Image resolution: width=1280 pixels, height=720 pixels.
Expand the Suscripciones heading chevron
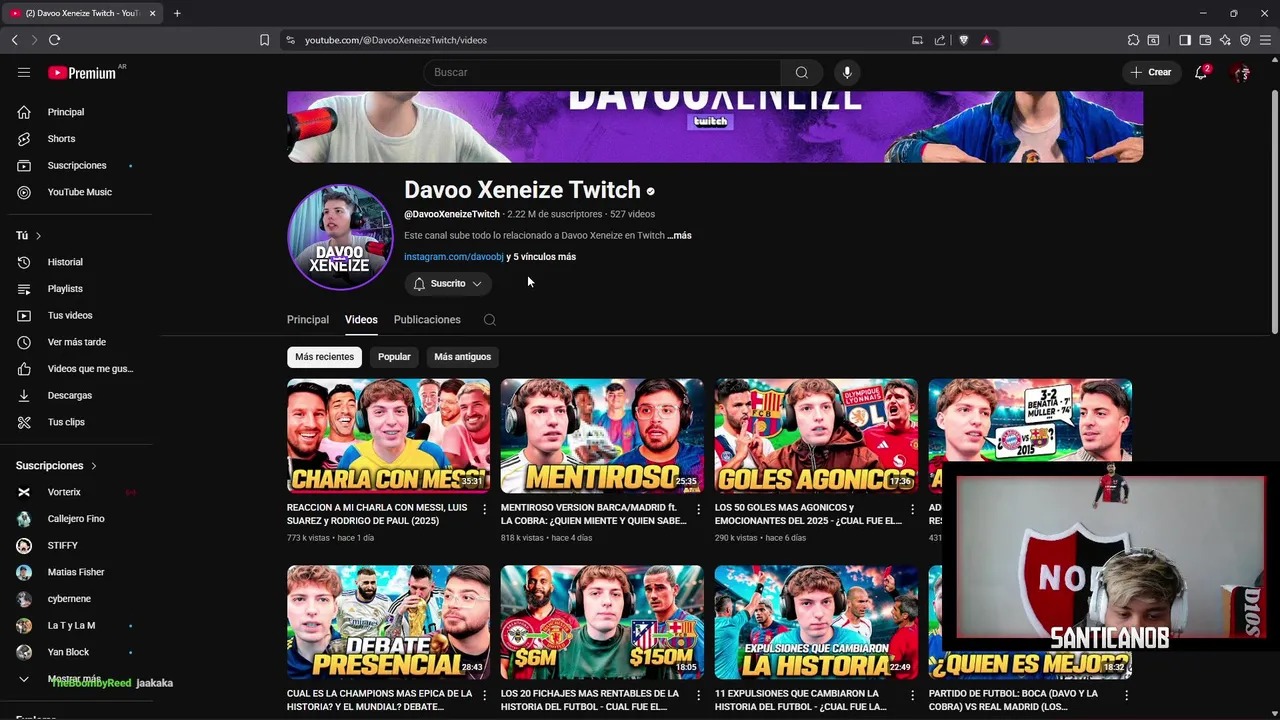[94, 466]
